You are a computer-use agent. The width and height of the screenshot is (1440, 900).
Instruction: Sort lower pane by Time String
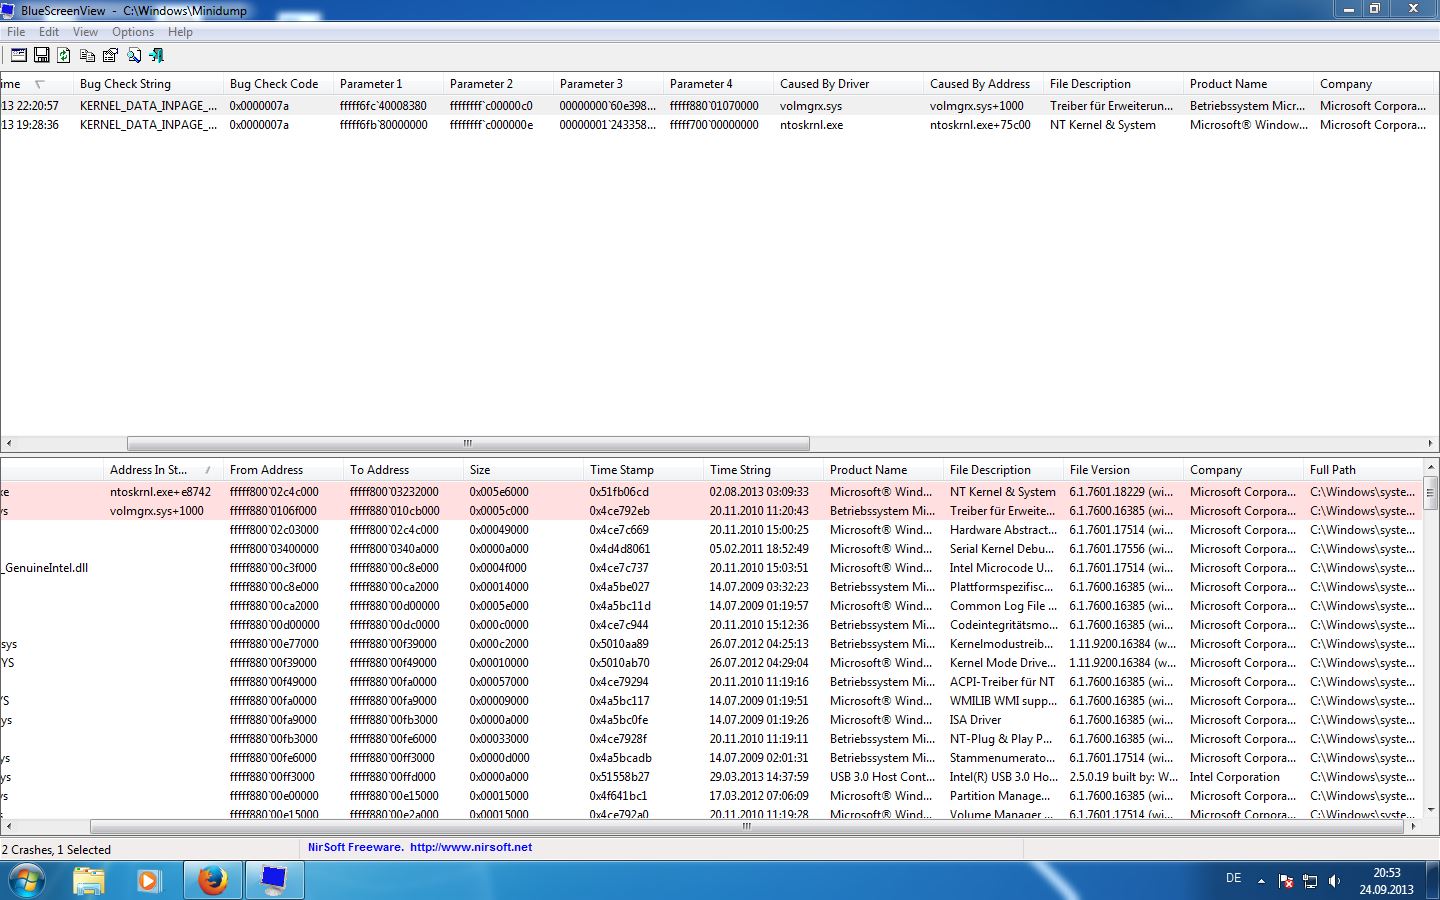point(763,470)
